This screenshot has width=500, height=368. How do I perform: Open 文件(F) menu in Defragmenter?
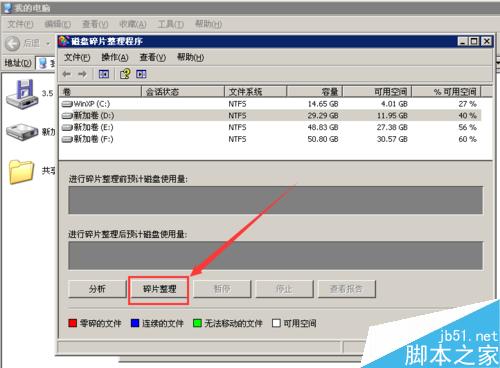click(77, 57)
